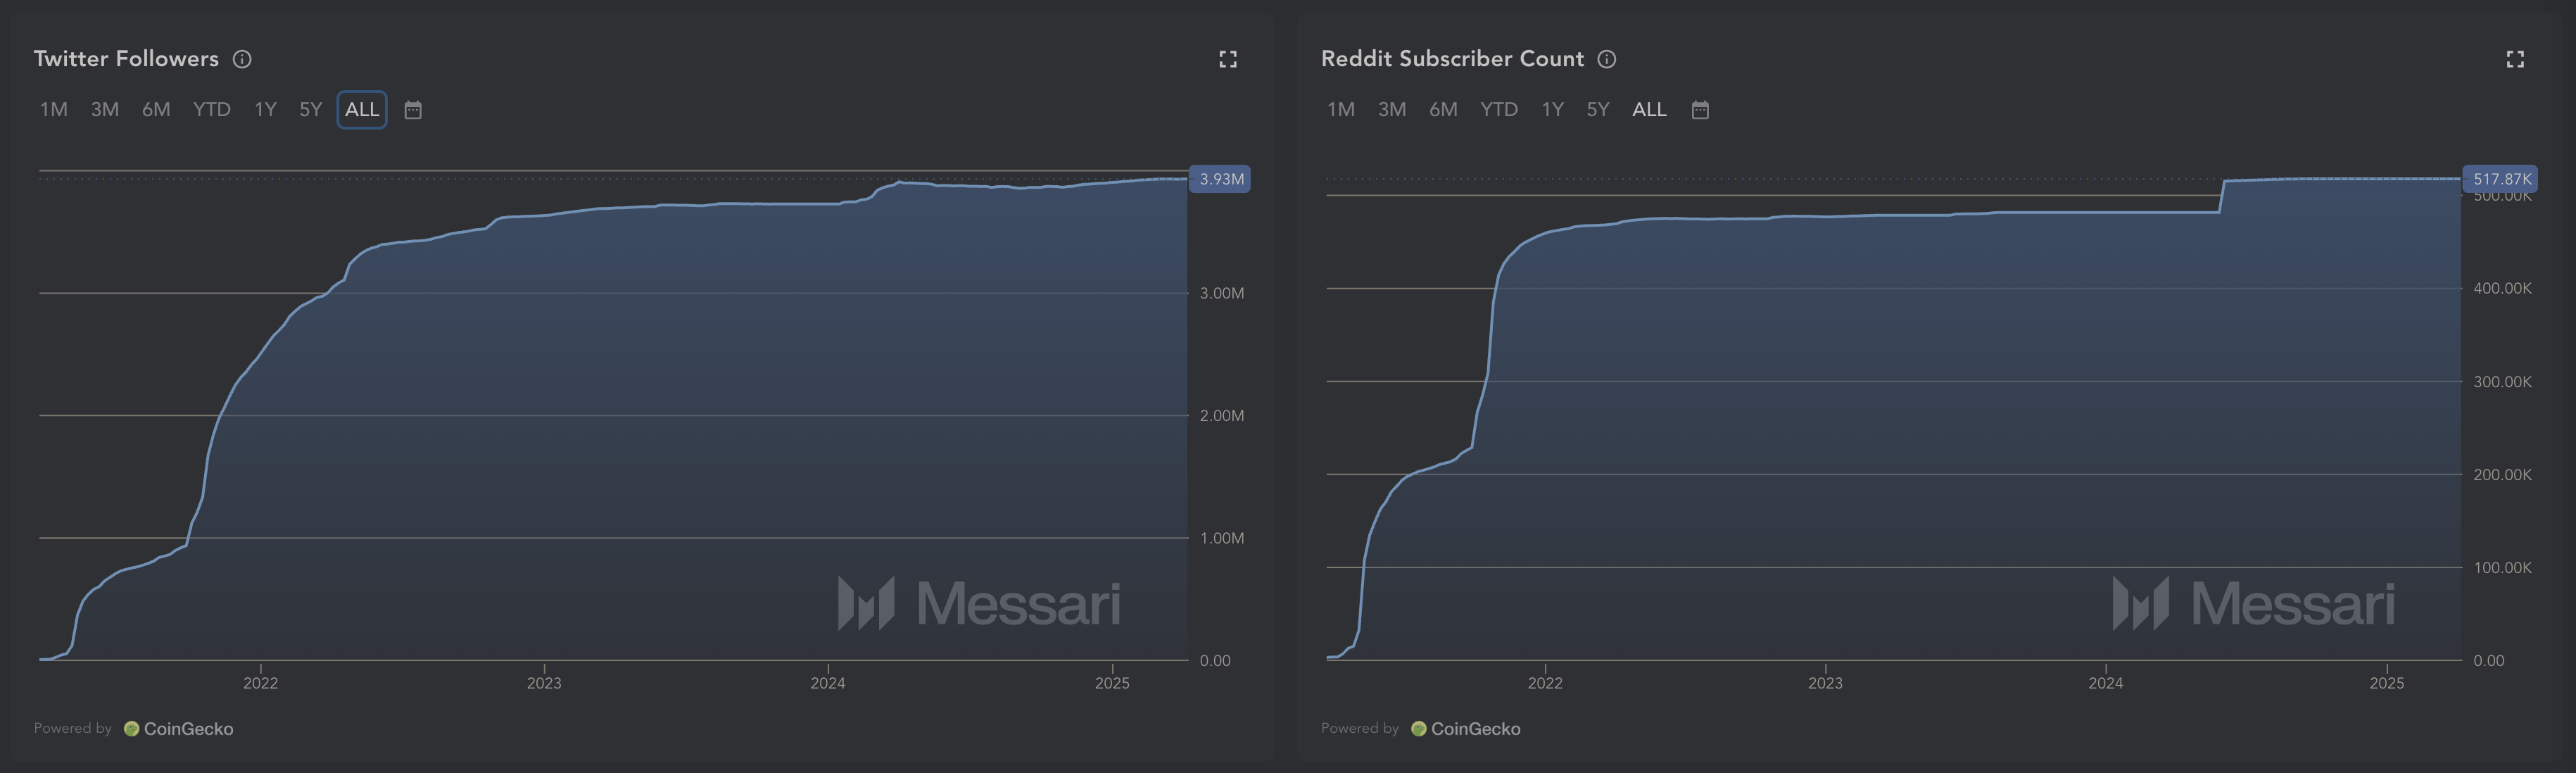
Task: Expand Twitter Followers chart to fullscreen
Action: (1229, 60)
